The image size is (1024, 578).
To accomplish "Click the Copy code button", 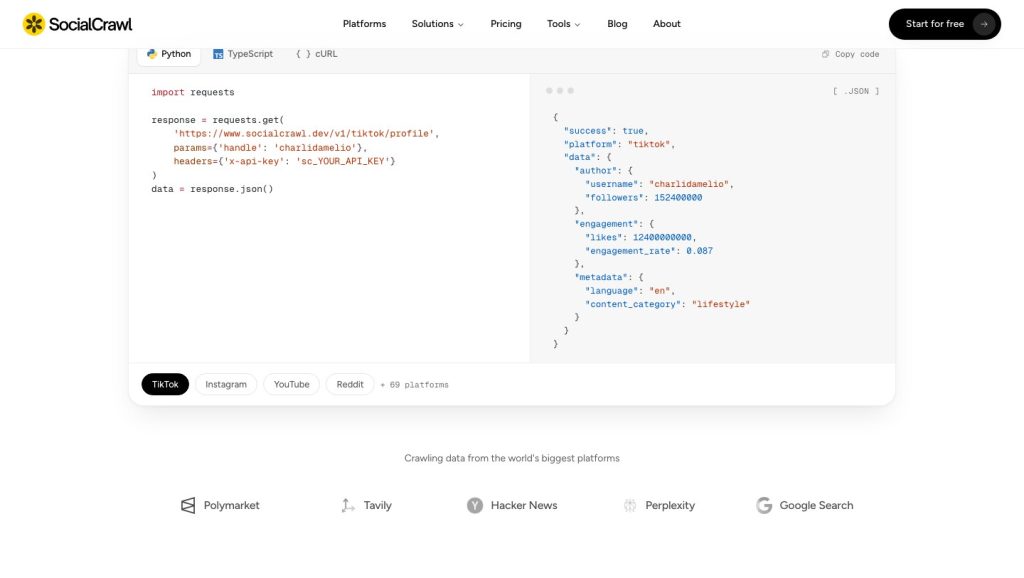I will [850, 54].
